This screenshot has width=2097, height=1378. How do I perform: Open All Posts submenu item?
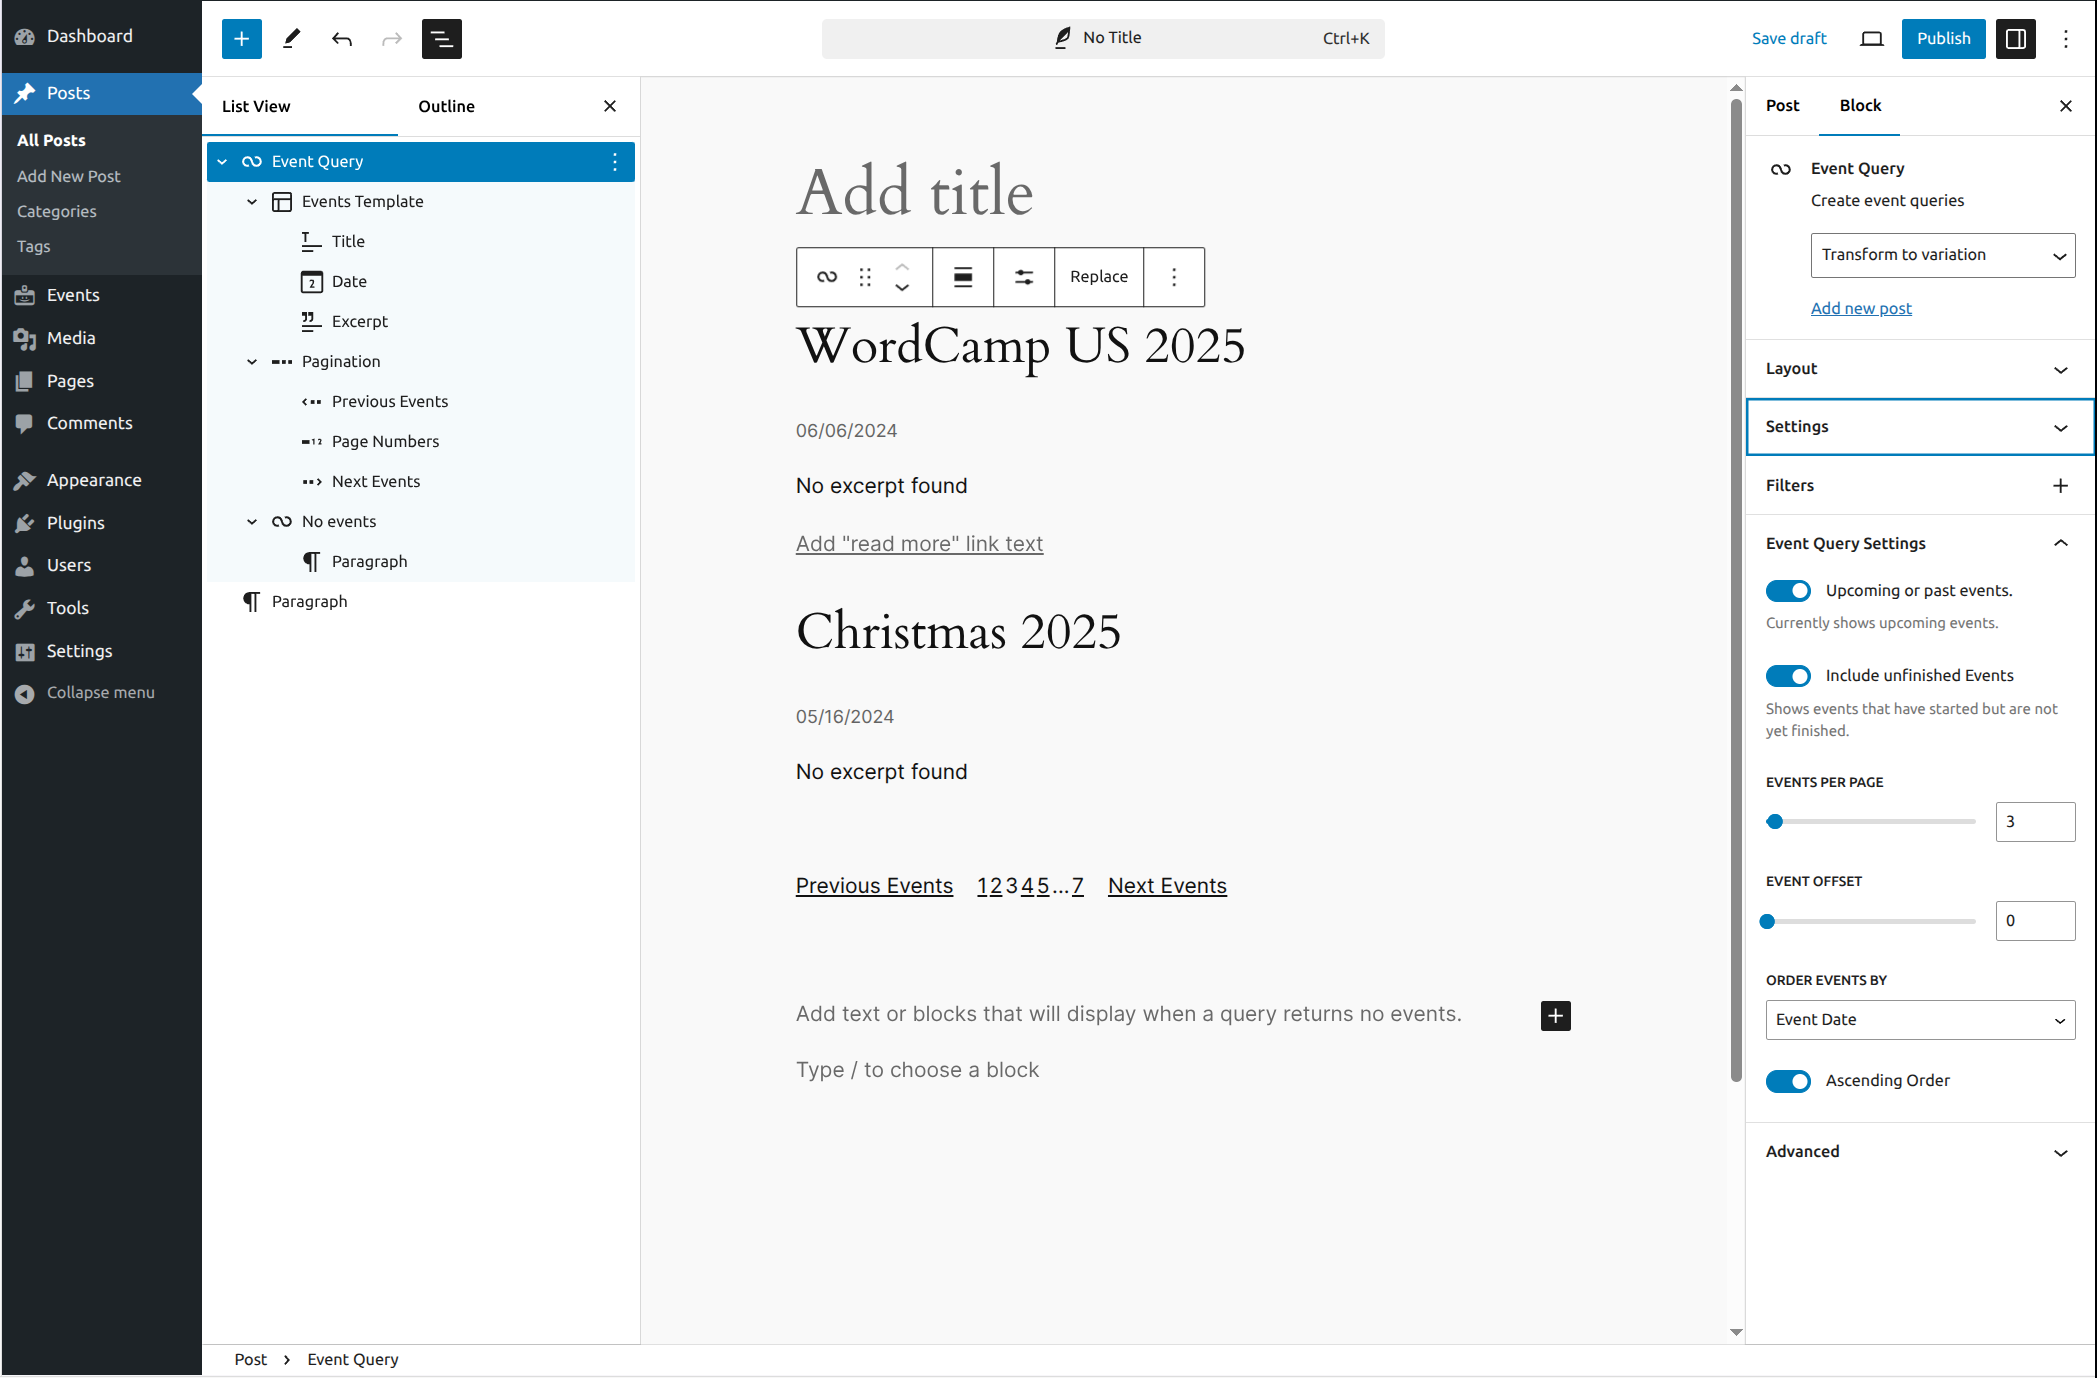coord(51,141)
